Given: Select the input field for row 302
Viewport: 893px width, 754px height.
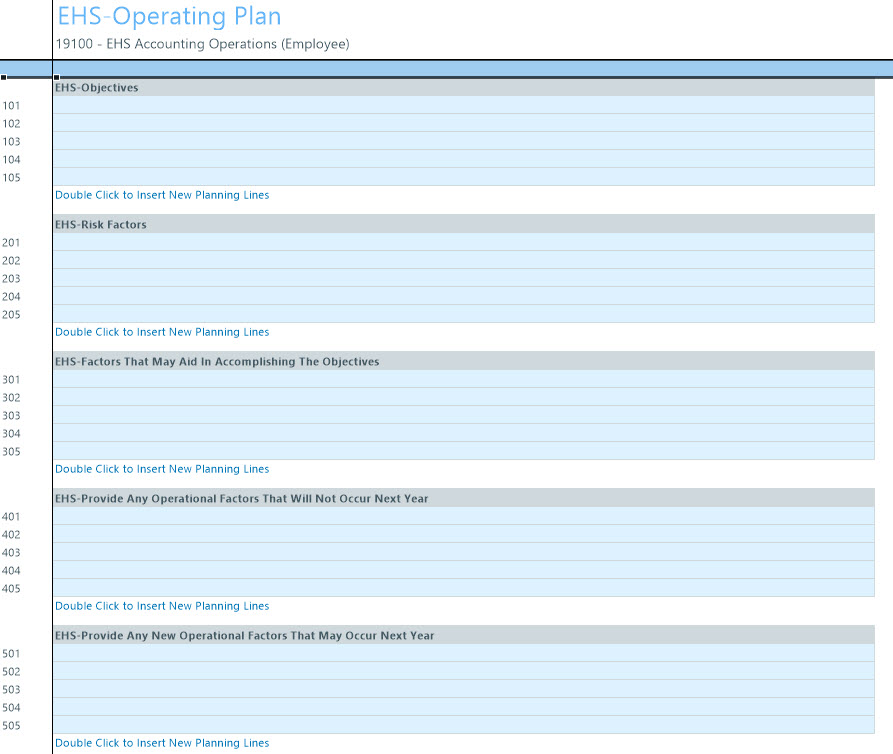Looking at the screenshot, I should click(x=464, y=397).
